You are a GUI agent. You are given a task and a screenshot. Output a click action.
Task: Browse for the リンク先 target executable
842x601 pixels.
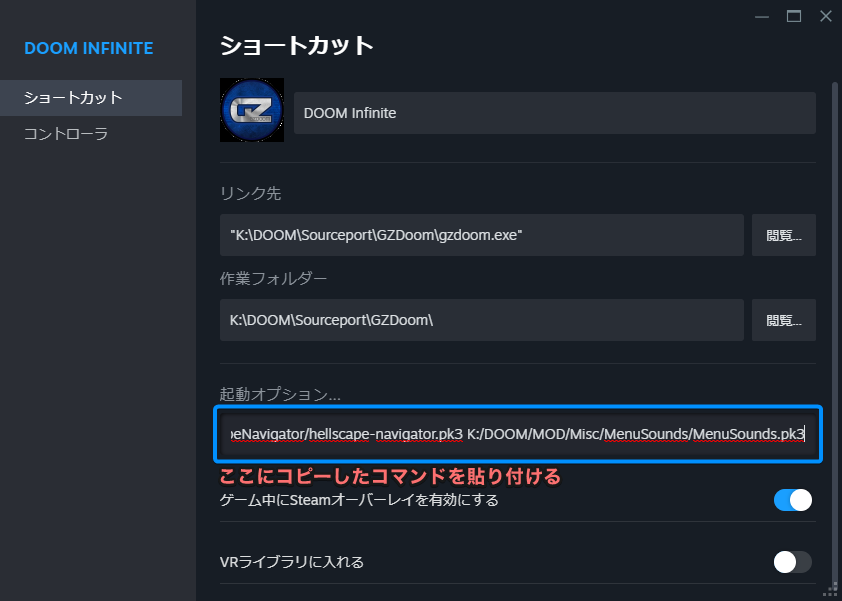(x=783, y=235)
